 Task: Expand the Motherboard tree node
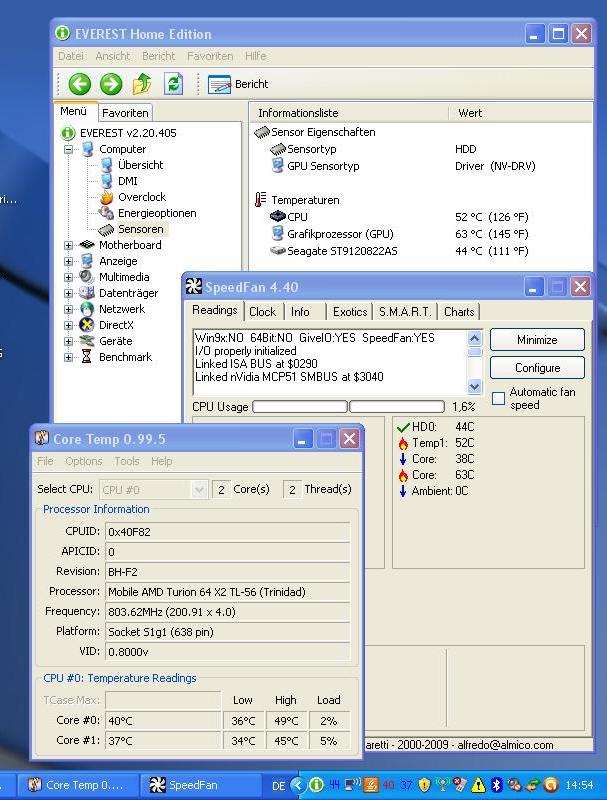(68, 245)
